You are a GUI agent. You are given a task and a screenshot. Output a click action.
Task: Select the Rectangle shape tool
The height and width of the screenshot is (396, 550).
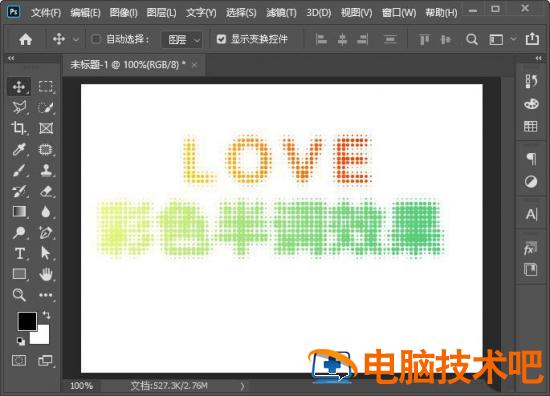[19, 274]
